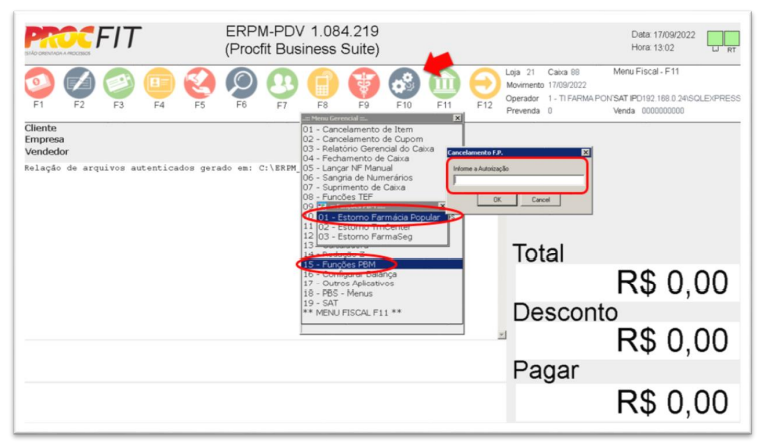Screen dimensions: 765x447
Task: Choose 16 - Configurar Balança
Action: pos(350,274)
